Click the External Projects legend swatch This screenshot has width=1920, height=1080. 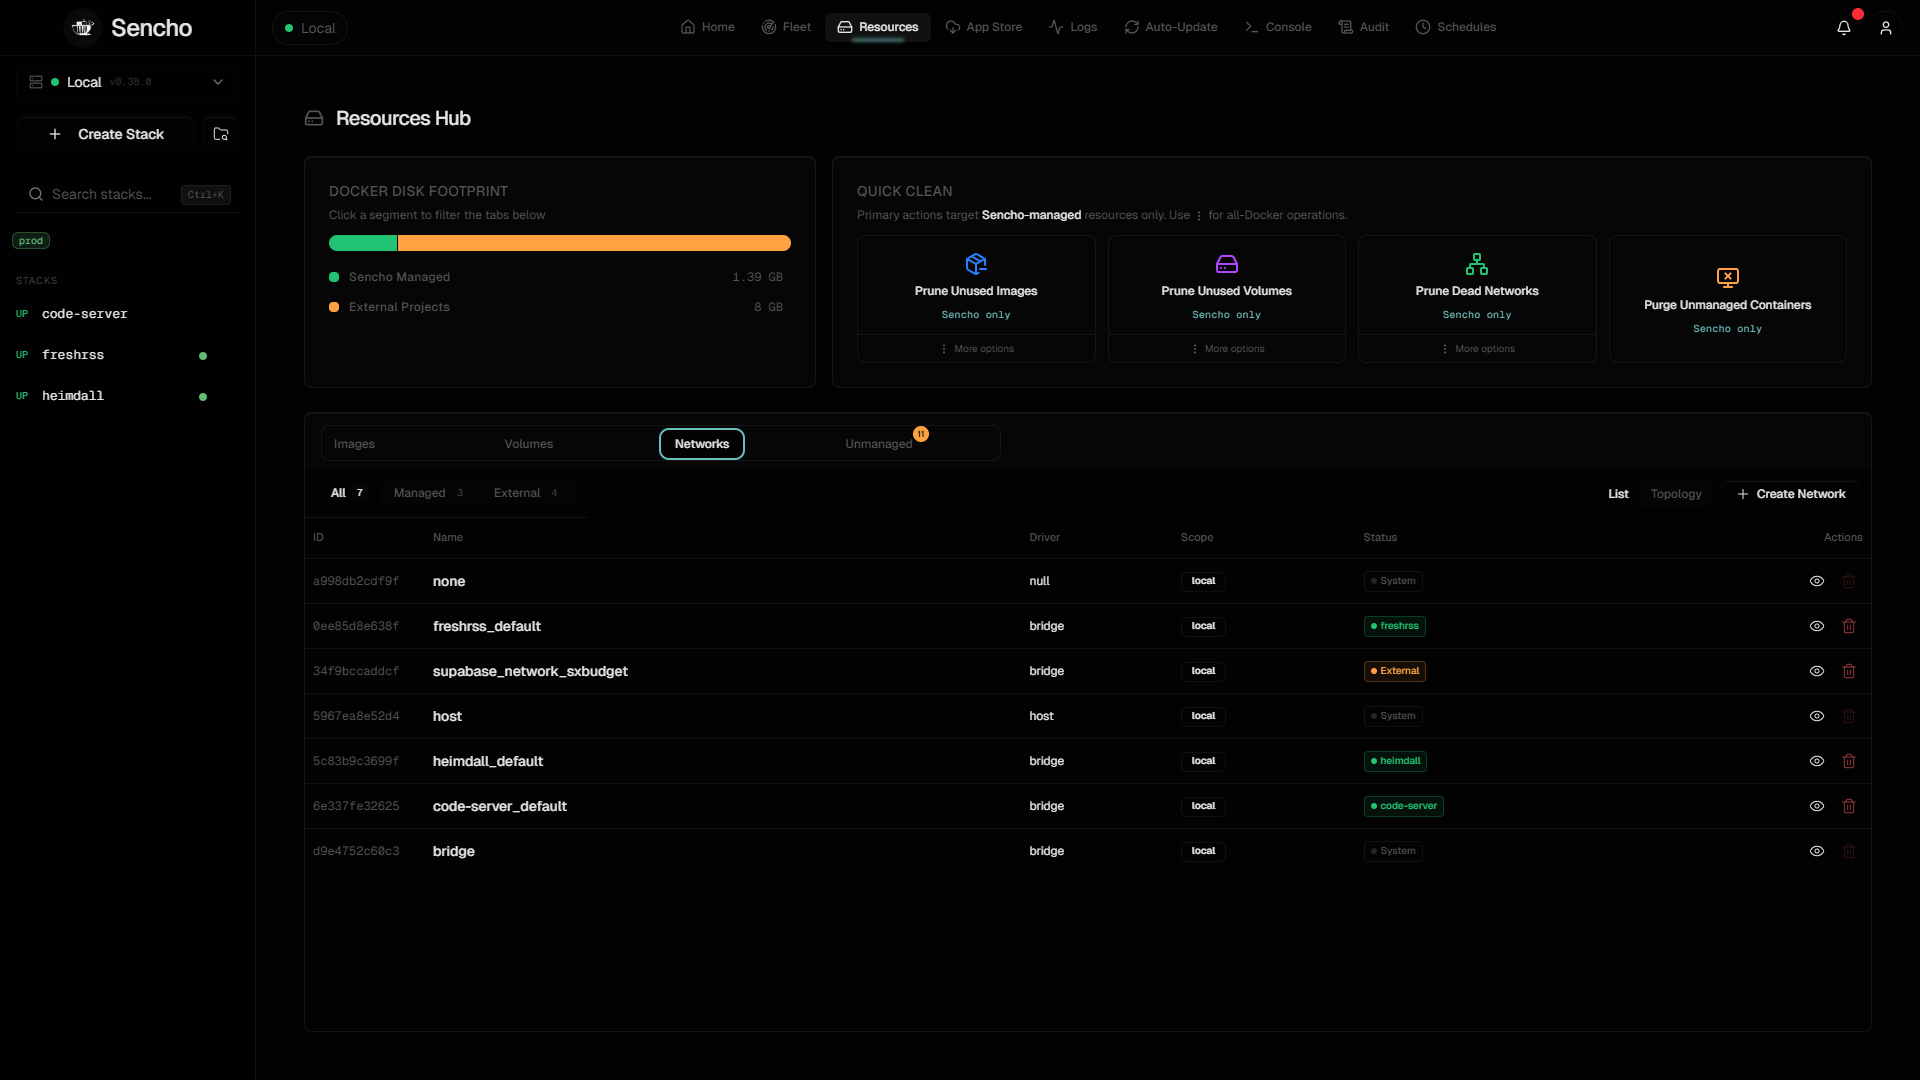334,307
